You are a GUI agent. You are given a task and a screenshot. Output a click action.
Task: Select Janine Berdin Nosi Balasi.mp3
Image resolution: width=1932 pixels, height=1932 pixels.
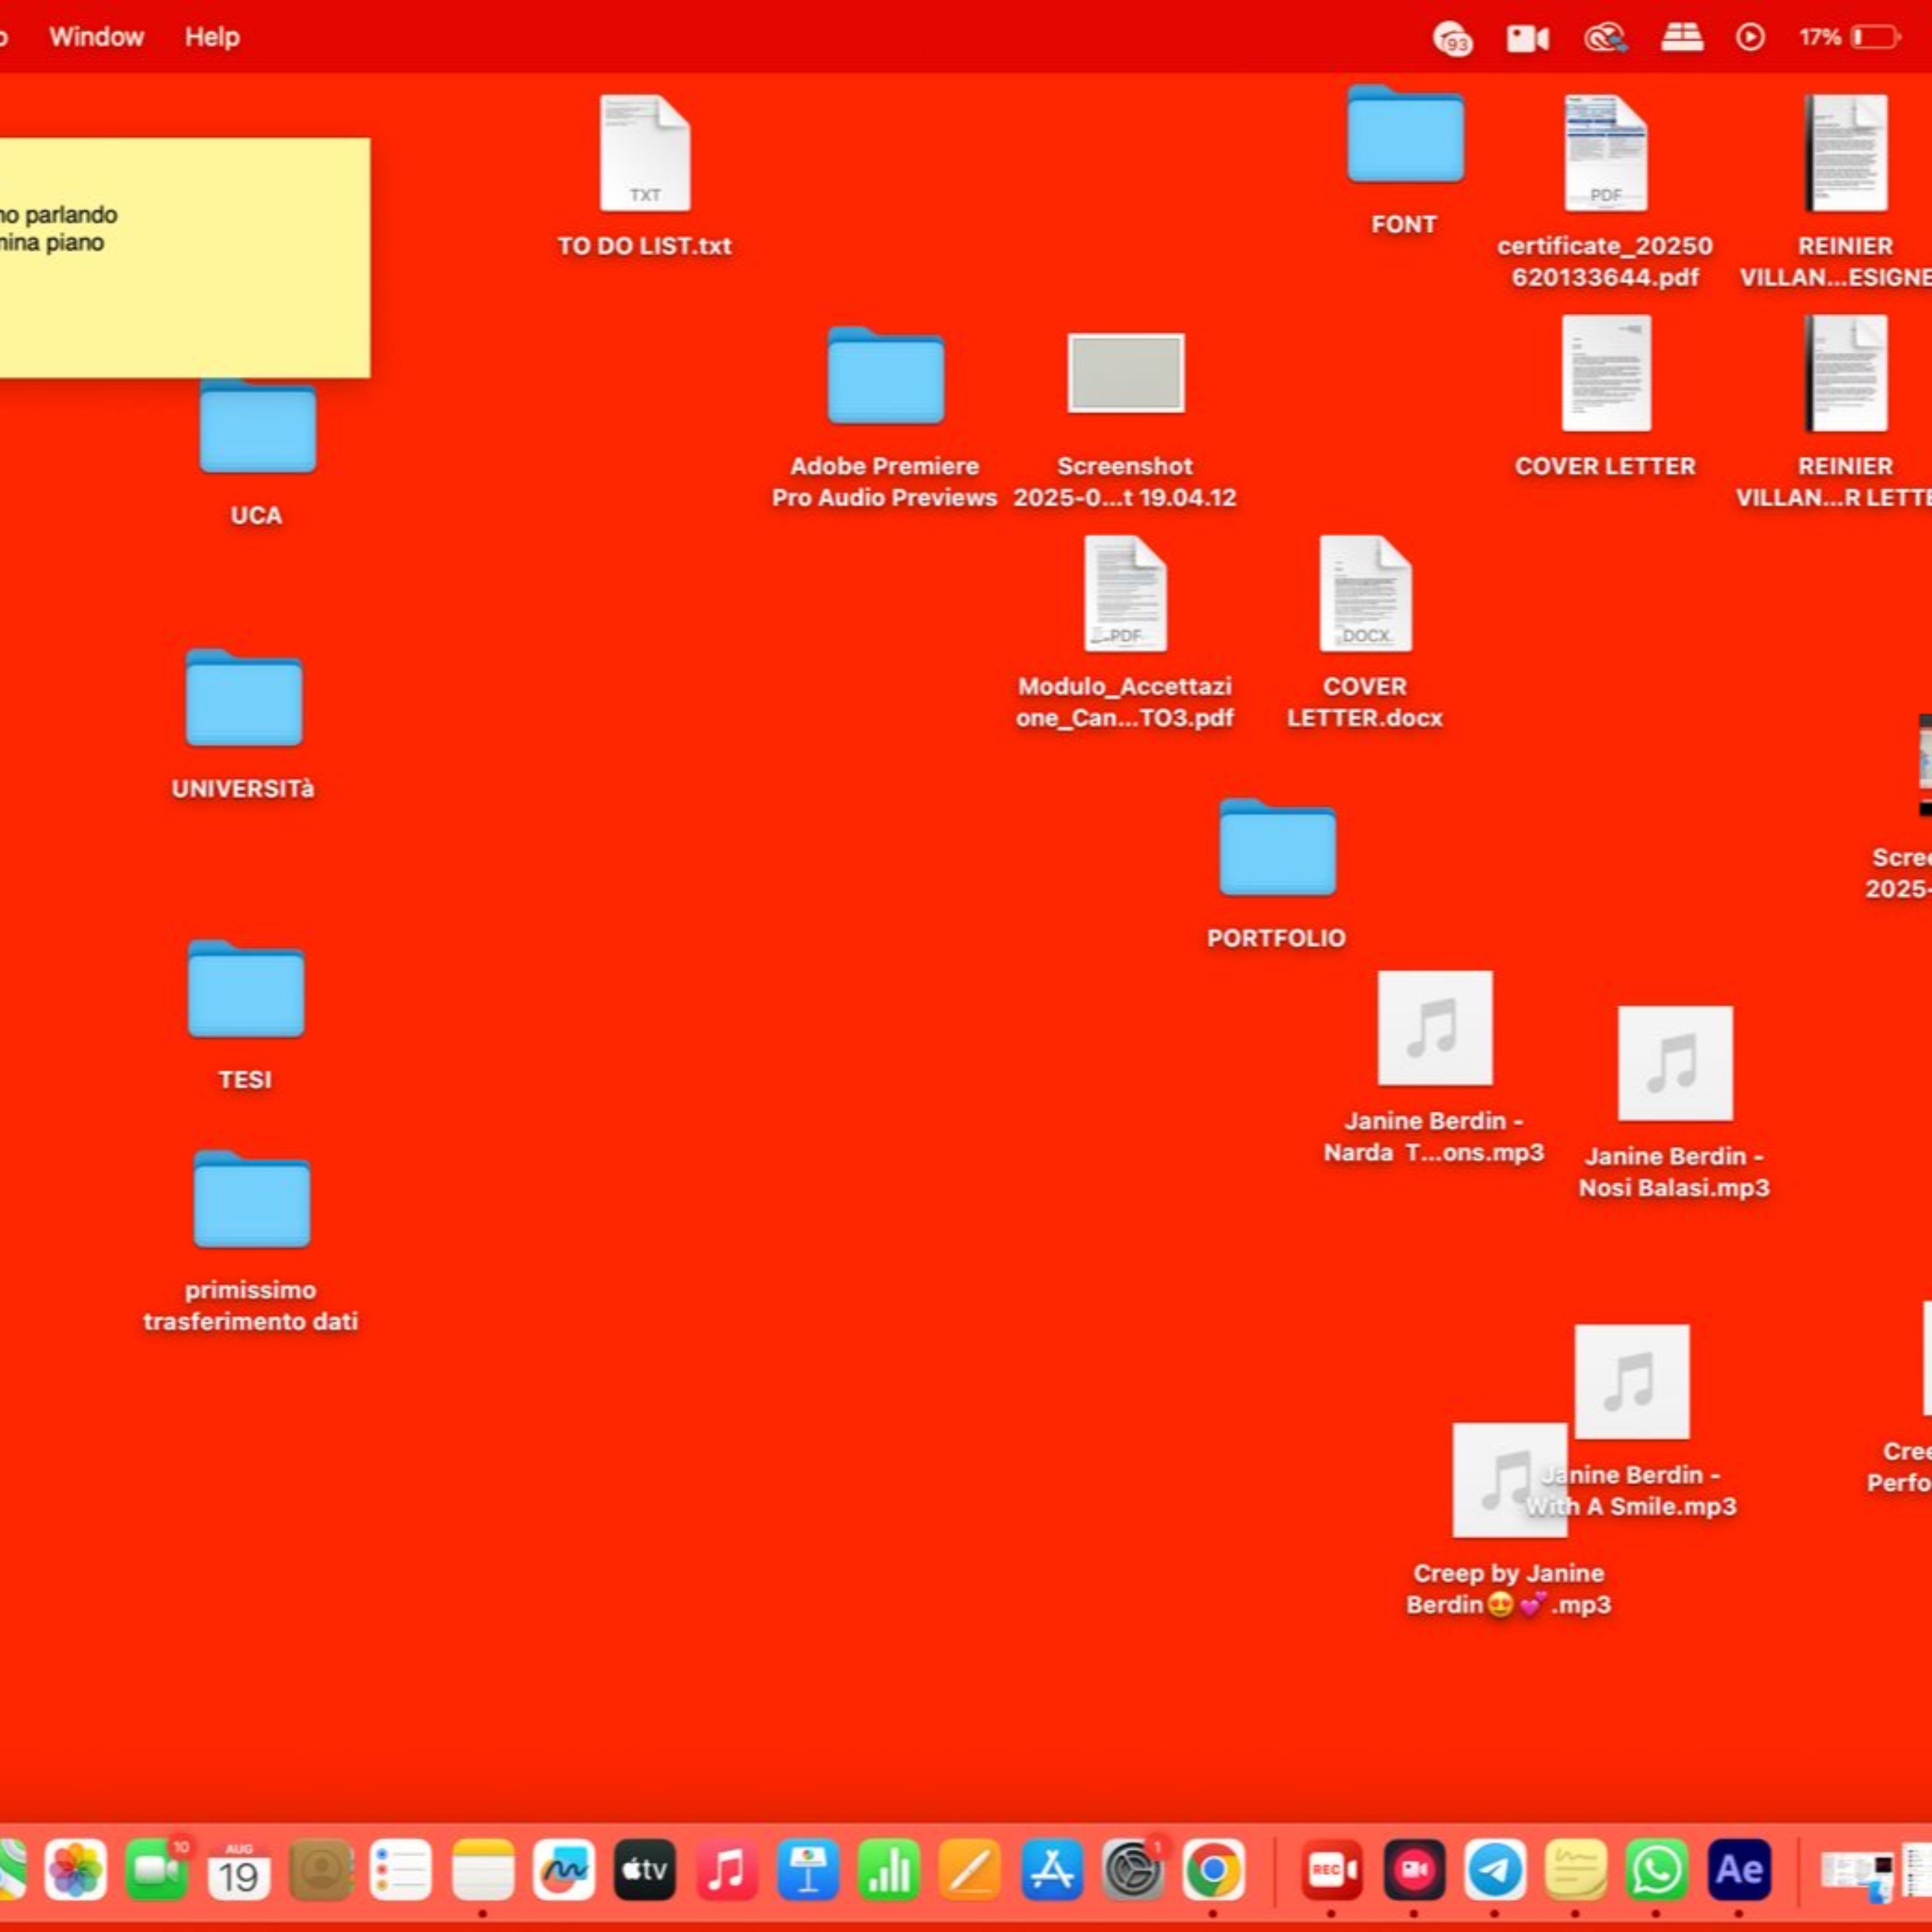pyautogui.click(x=1675, y=1063)
